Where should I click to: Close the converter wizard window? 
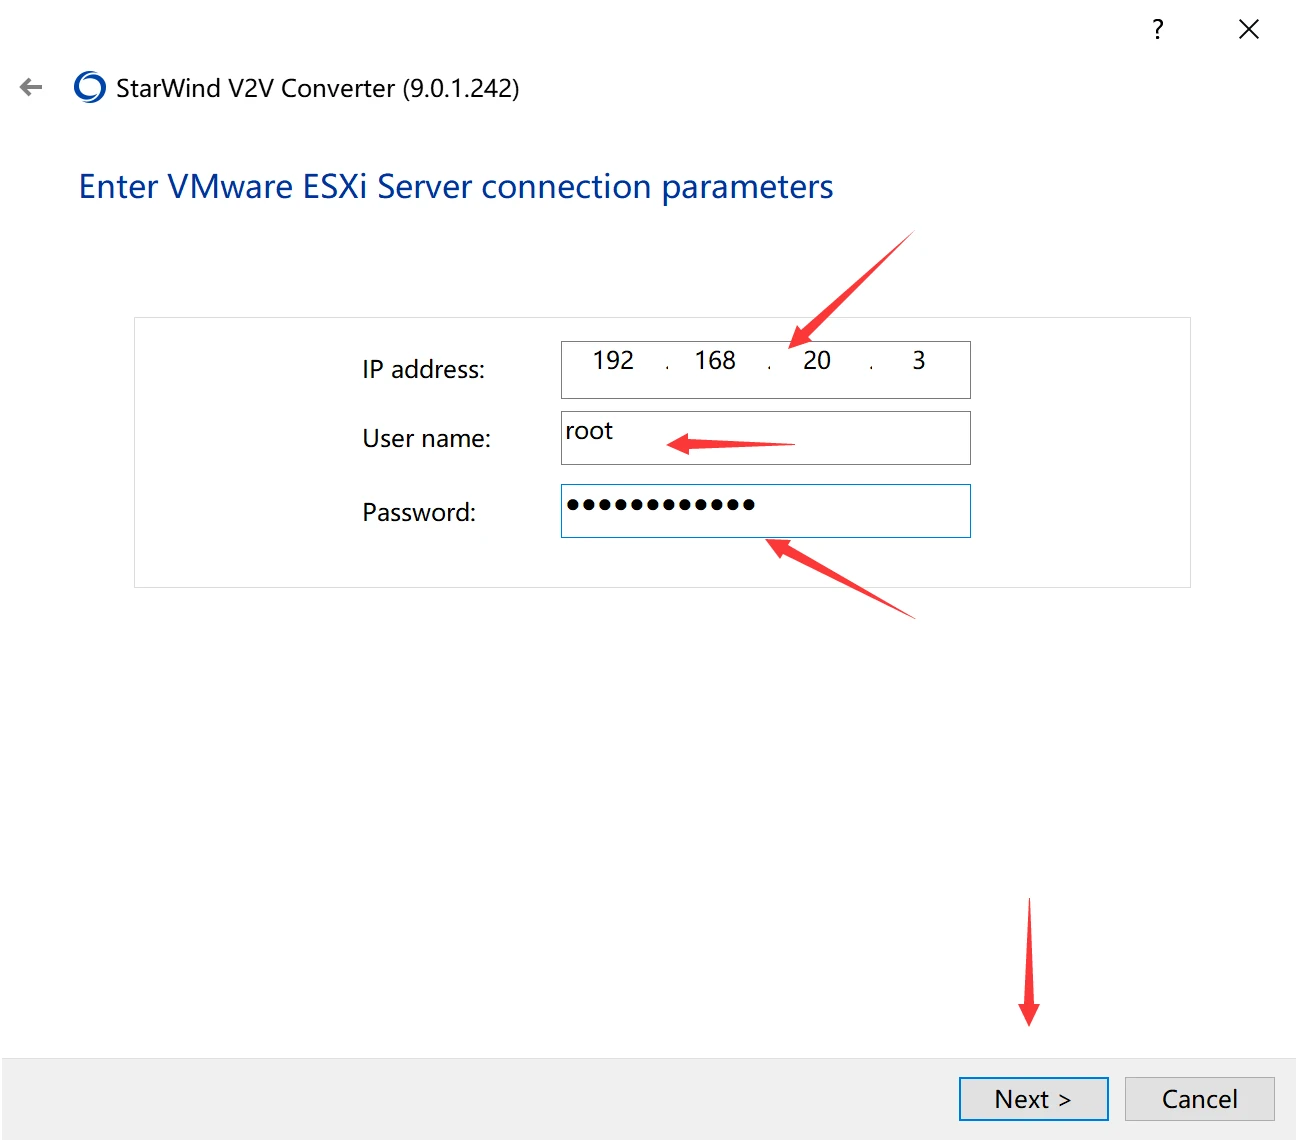click(x=1249, y=29)
